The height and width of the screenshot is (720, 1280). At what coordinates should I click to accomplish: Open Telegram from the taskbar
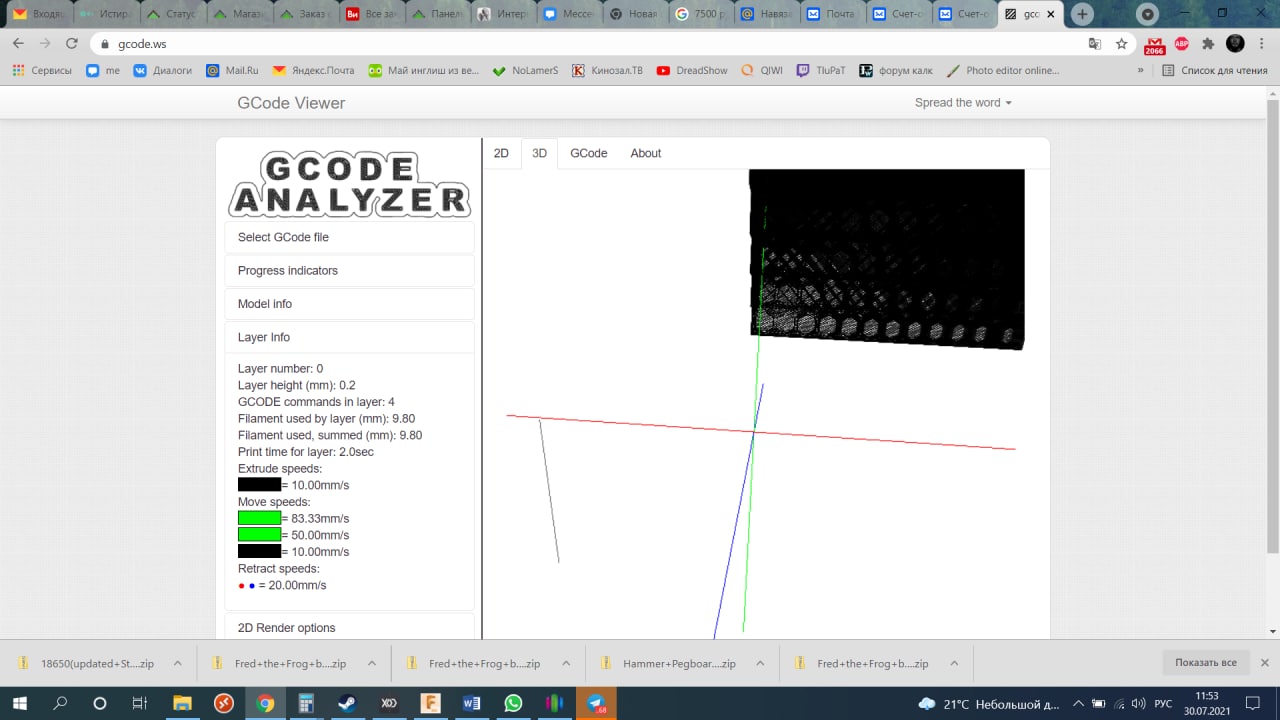(596, 703)
